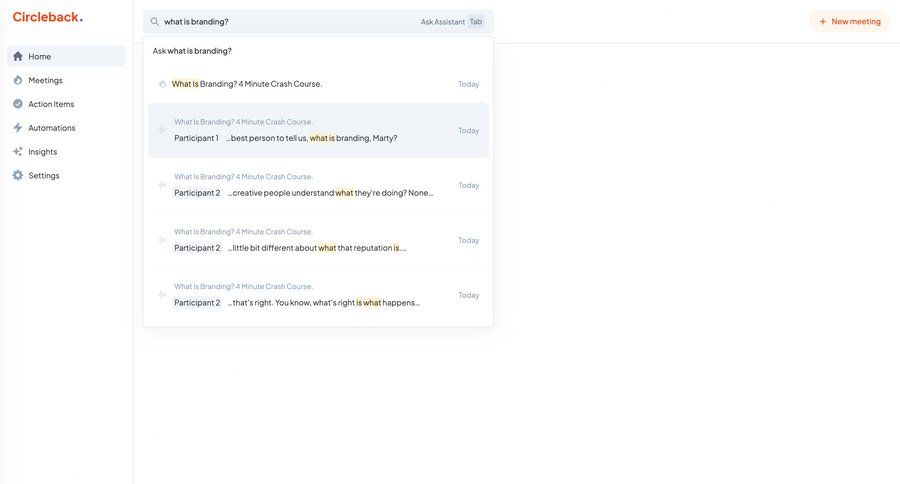Go to Action Items section

point(51,104)
